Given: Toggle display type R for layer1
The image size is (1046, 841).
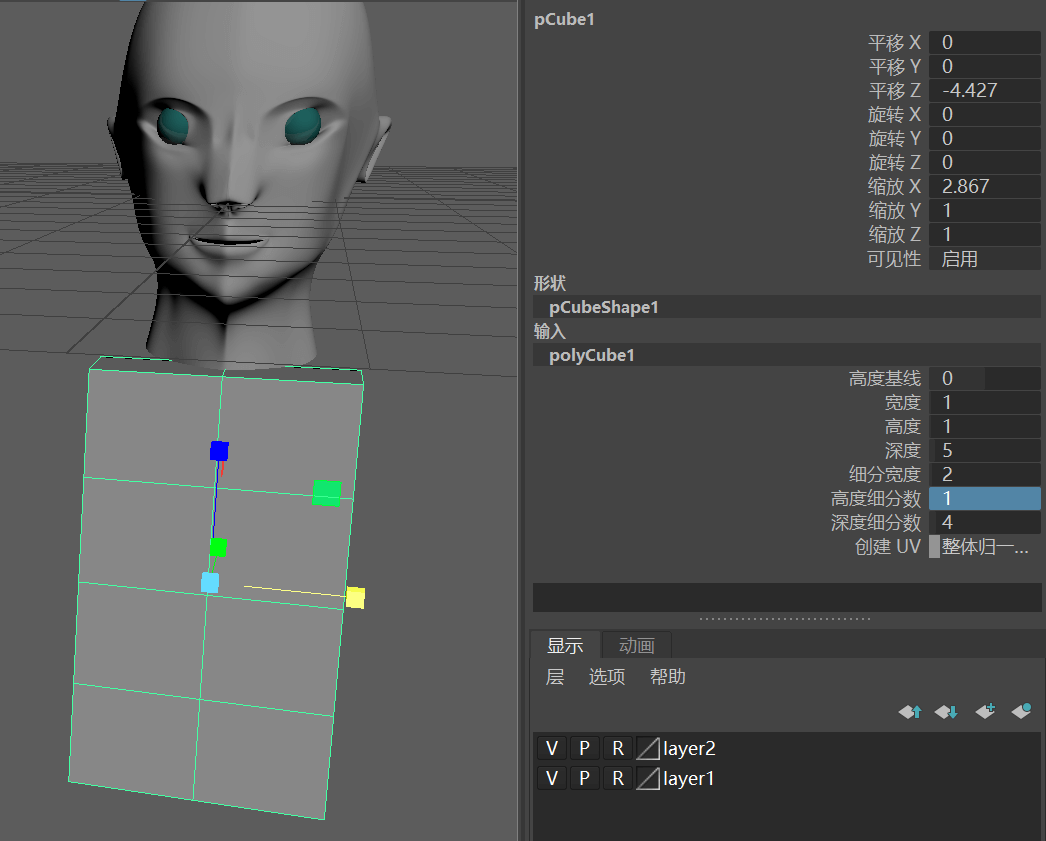Looking at the screenshot, I should tap(618, 778).
